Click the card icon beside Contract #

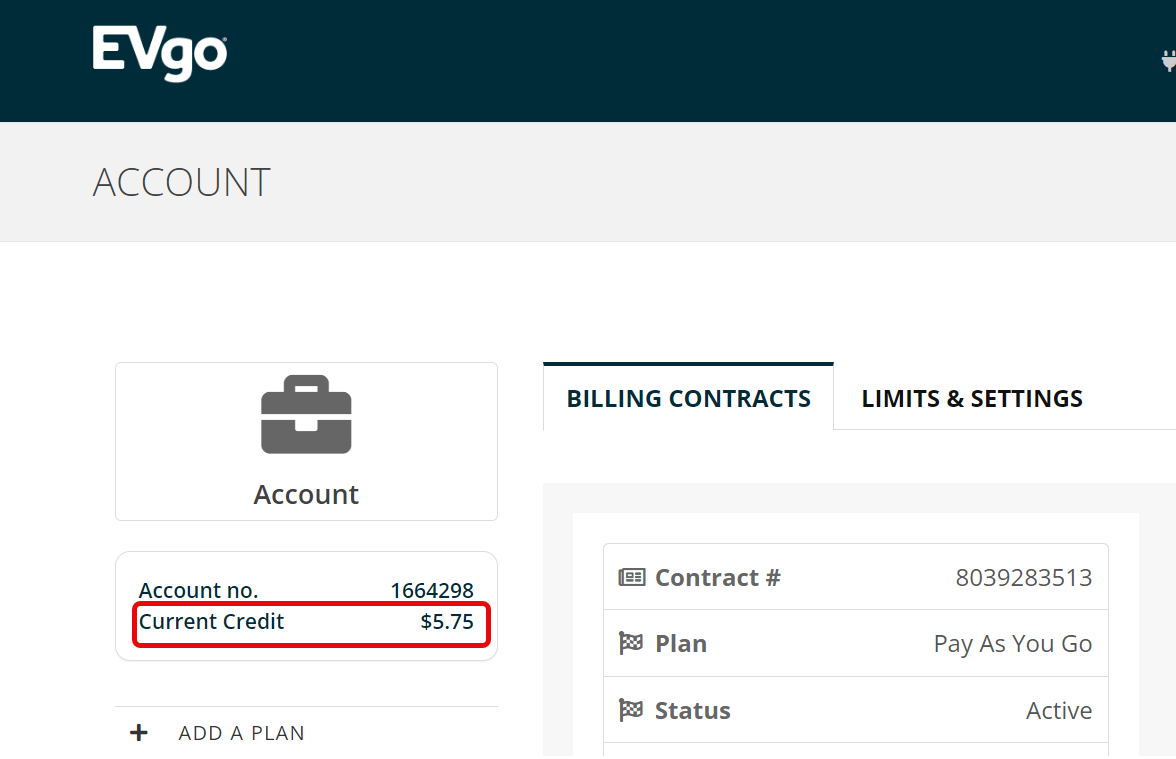pyautogui.click(x=630, y=576)
